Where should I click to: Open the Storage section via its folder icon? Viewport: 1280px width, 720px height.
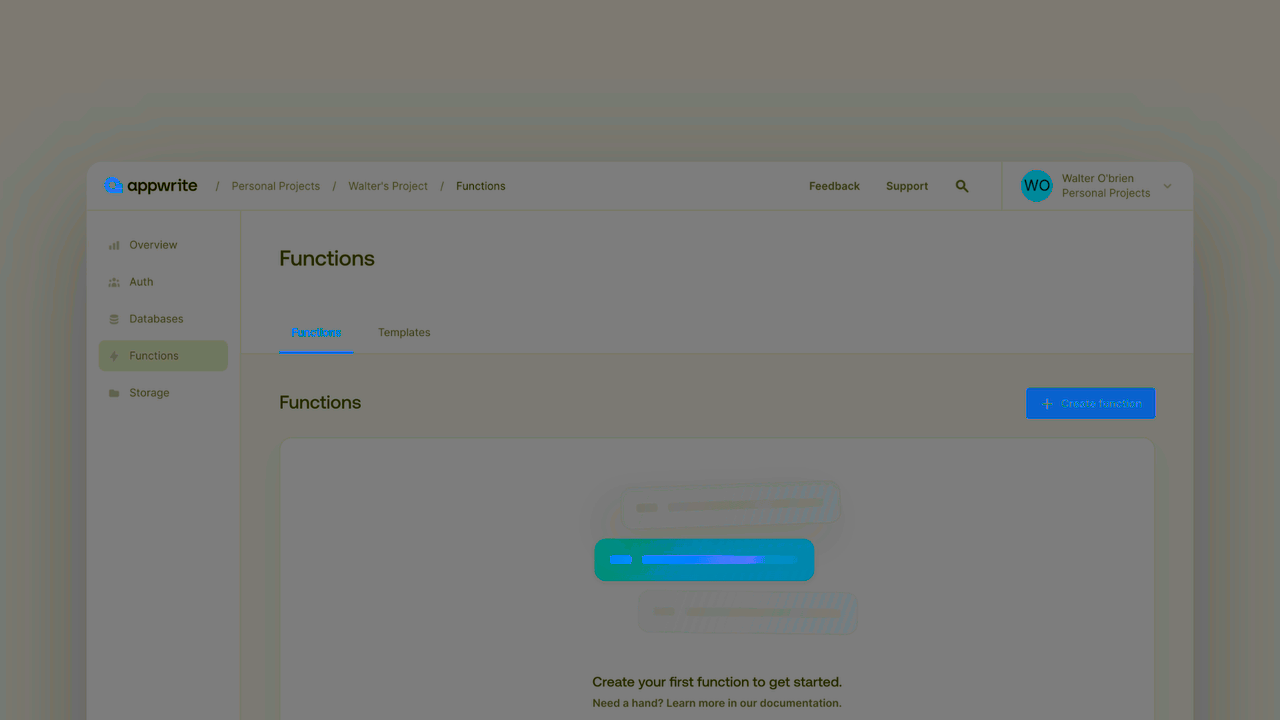pyautogui.click(x=114, y=392)
